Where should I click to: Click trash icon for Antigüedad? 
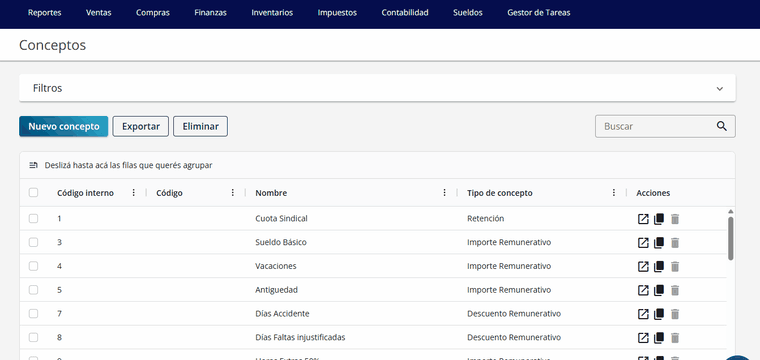pyautogui.click(x=675, y=290)
